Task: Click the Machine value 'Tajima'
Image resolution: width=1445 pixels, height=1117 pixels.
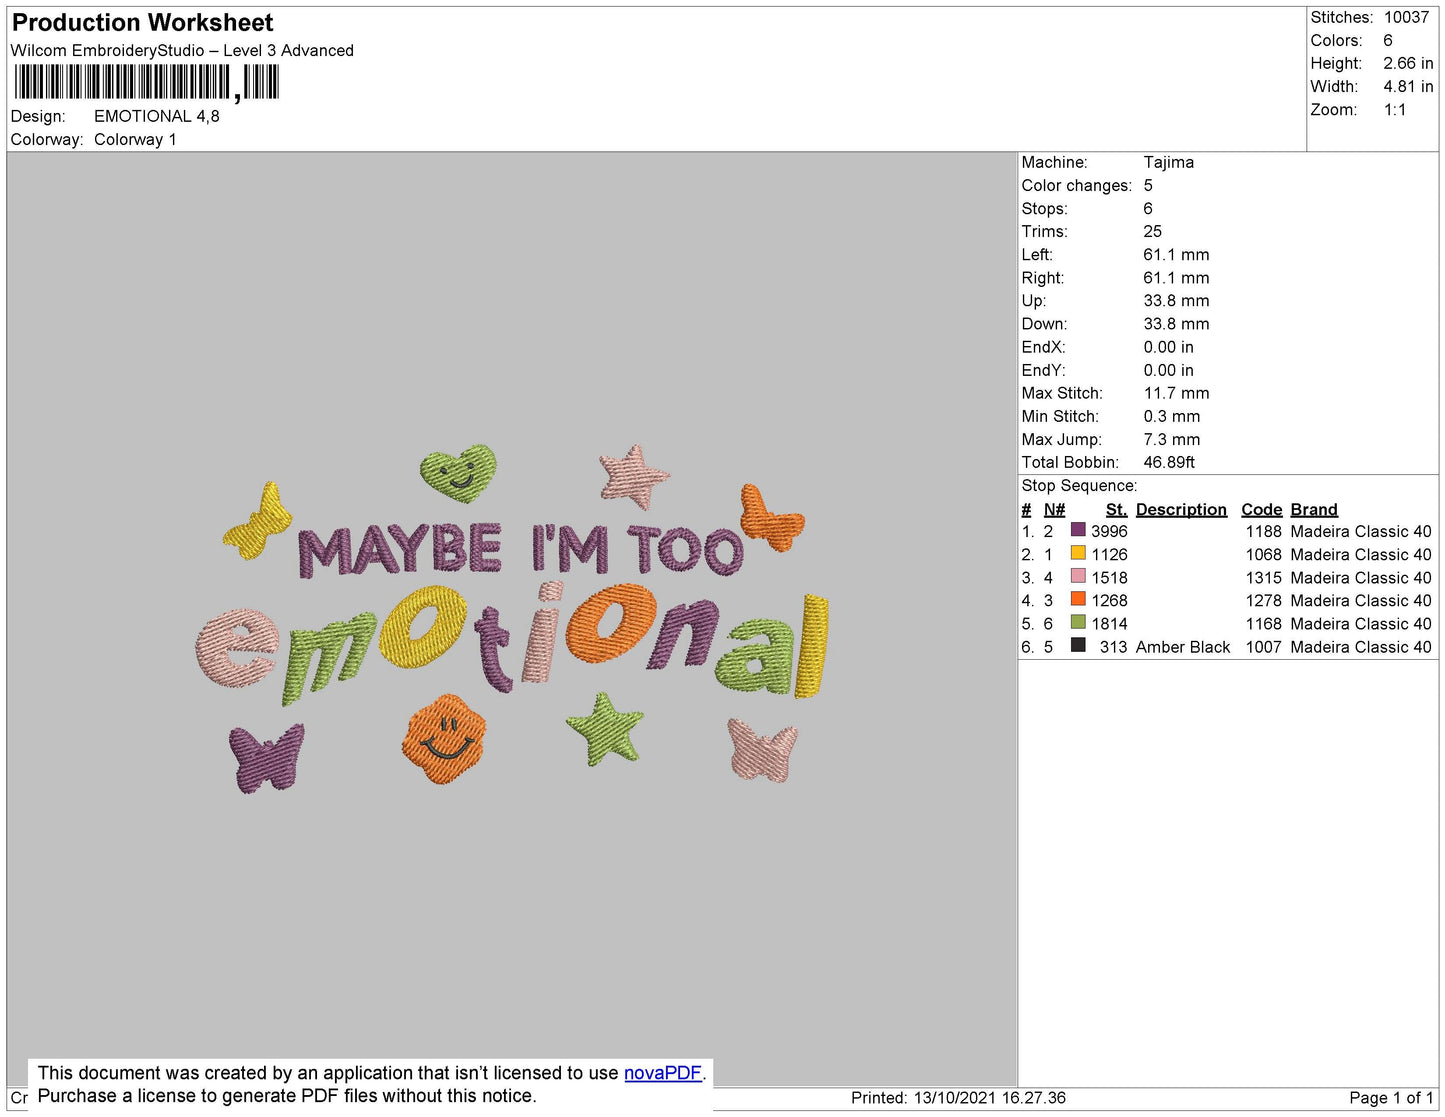Action: pyautogui.click(x=1169, y=162)
